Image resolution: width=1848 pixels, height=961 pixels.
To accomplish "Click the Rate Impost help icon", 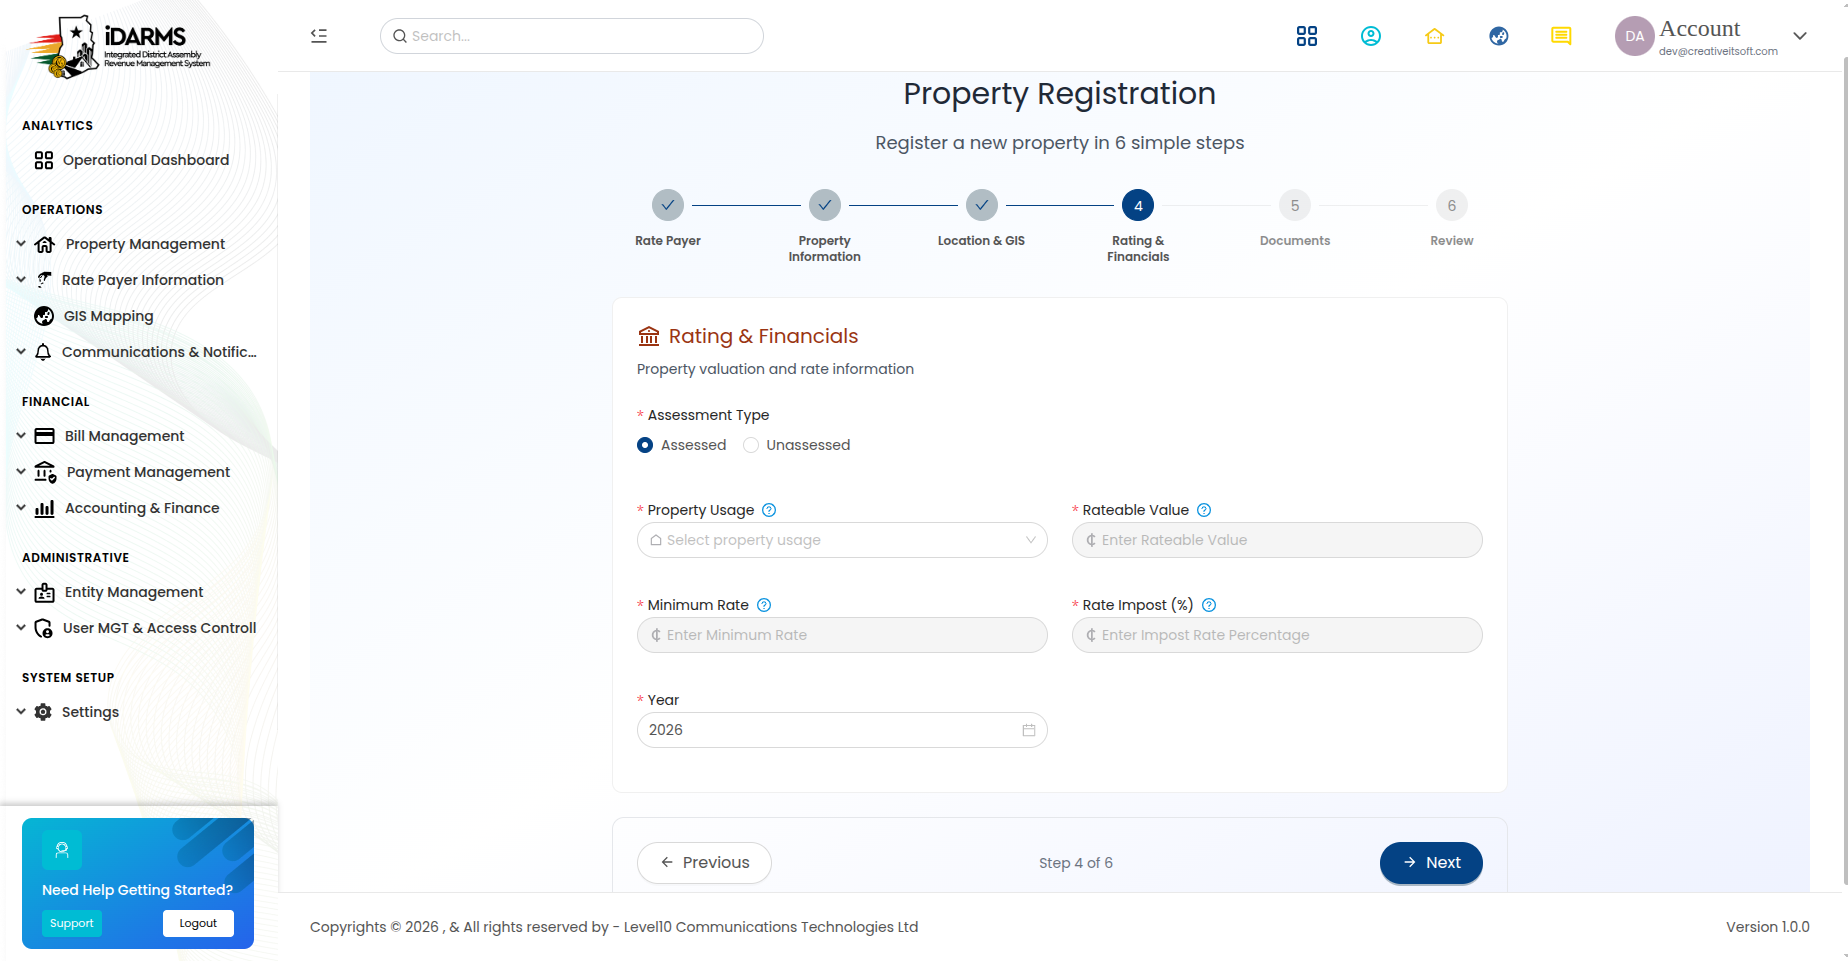I will coord(1209,605).
